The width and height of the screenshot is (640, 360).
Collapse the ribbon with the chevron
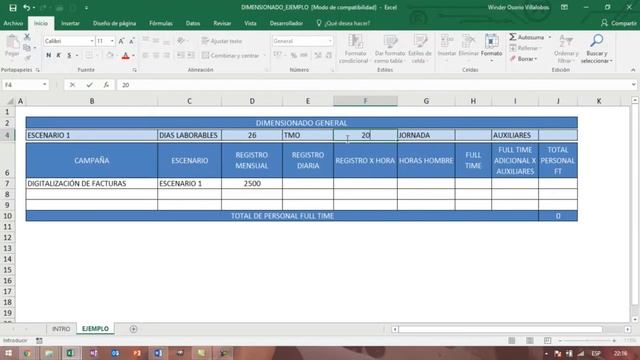[633, 70]
